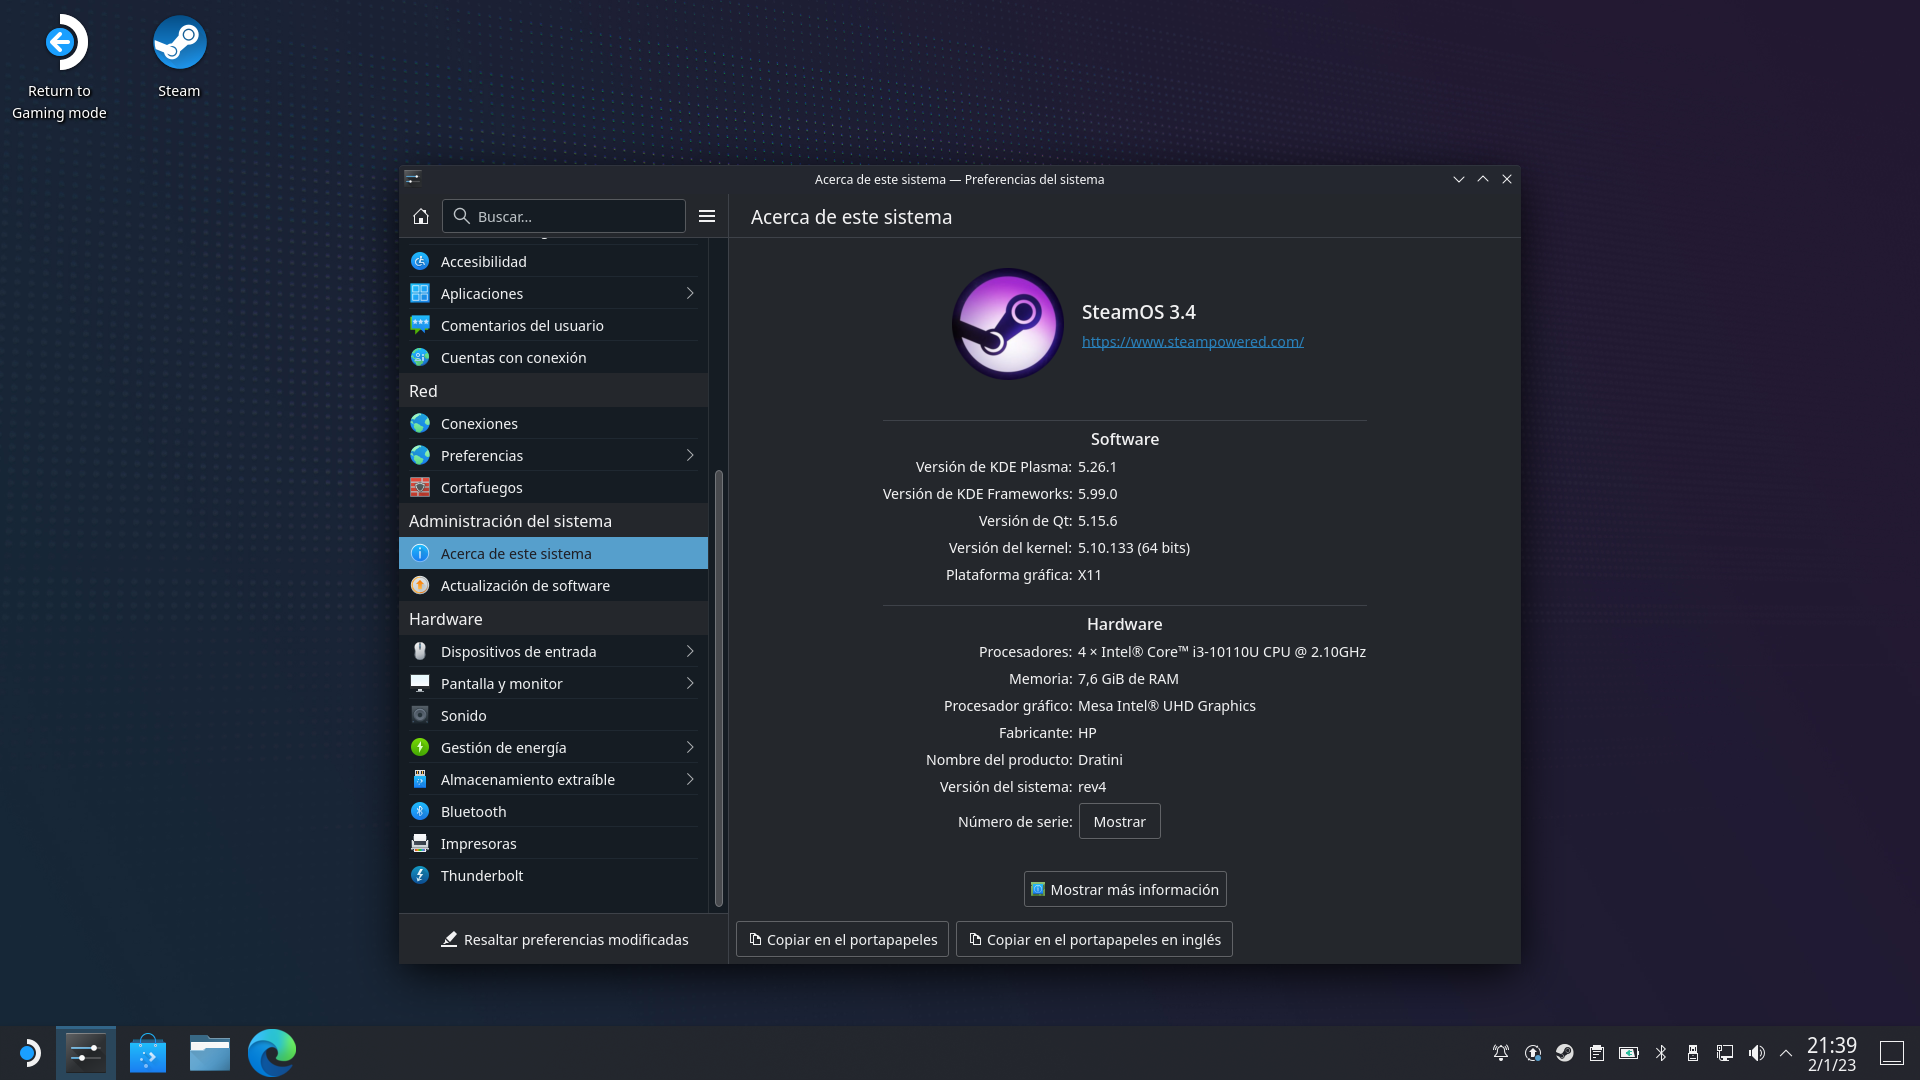Expand hidden tray icons arrow

click(1786, 1052)
